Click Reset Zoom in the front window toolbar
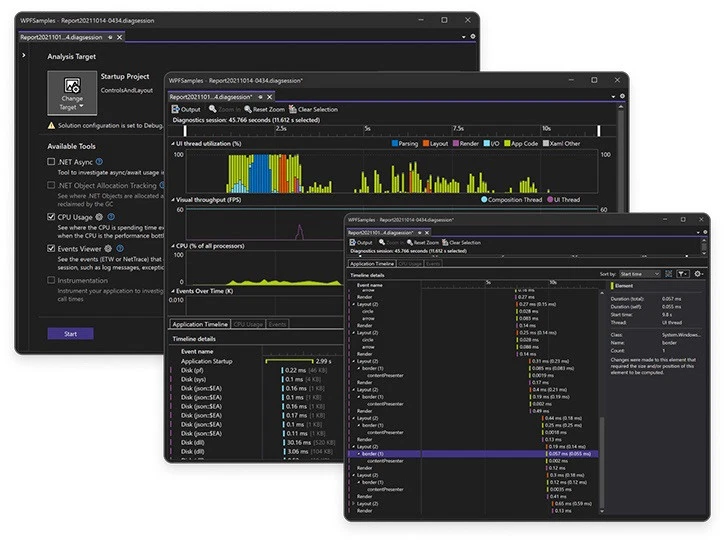Viewport: 725px width, 542px height. [x=422, y=242]
